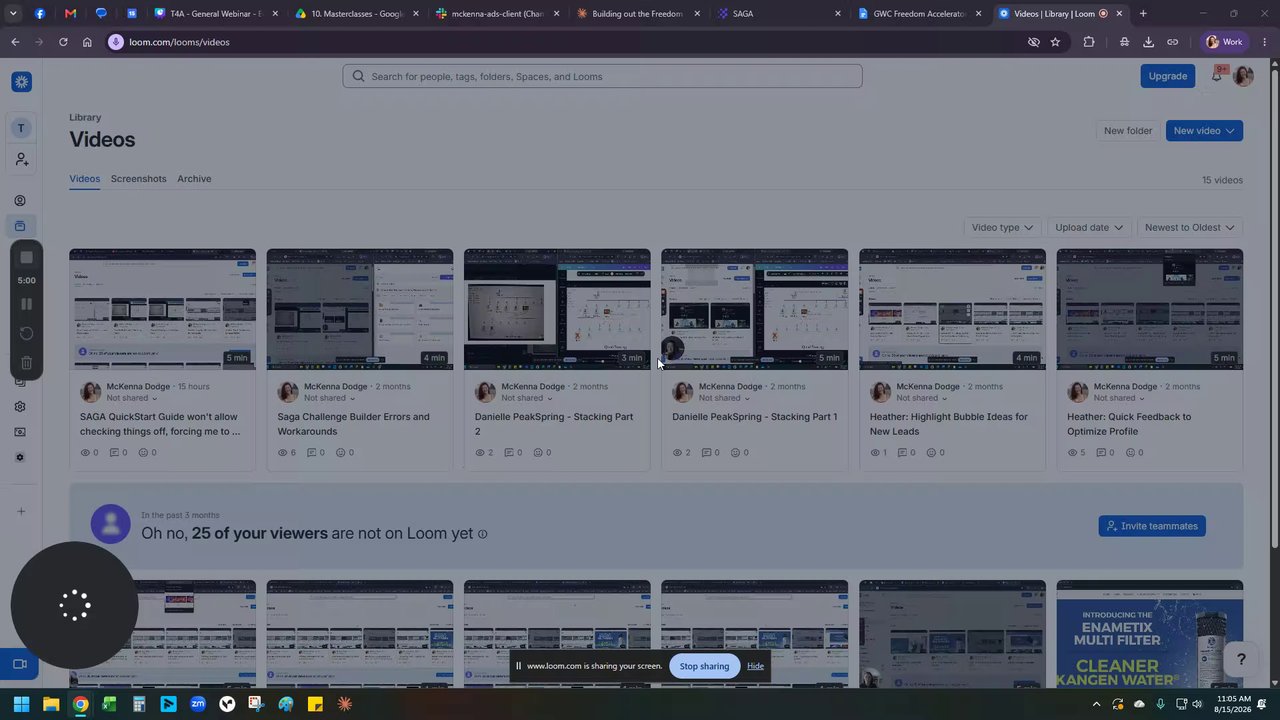Bookmark this page with the star icon
The width and height of the screenshot is (1280, 720).
pos(1055,42)
